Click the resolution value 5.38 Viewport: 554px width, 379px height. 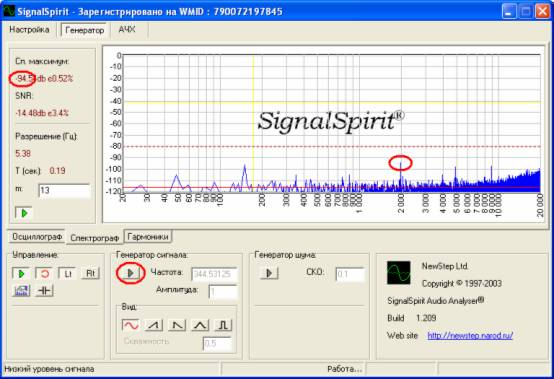23,154
